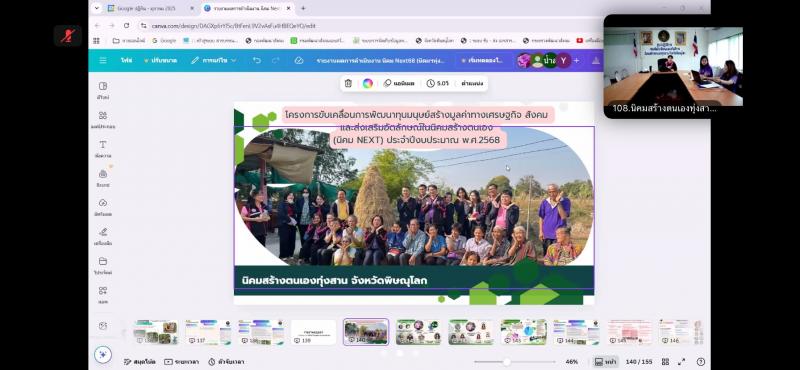The image size is (800, 370).
Task: Open the Google bookmark
Action: [x=164, y=40]
